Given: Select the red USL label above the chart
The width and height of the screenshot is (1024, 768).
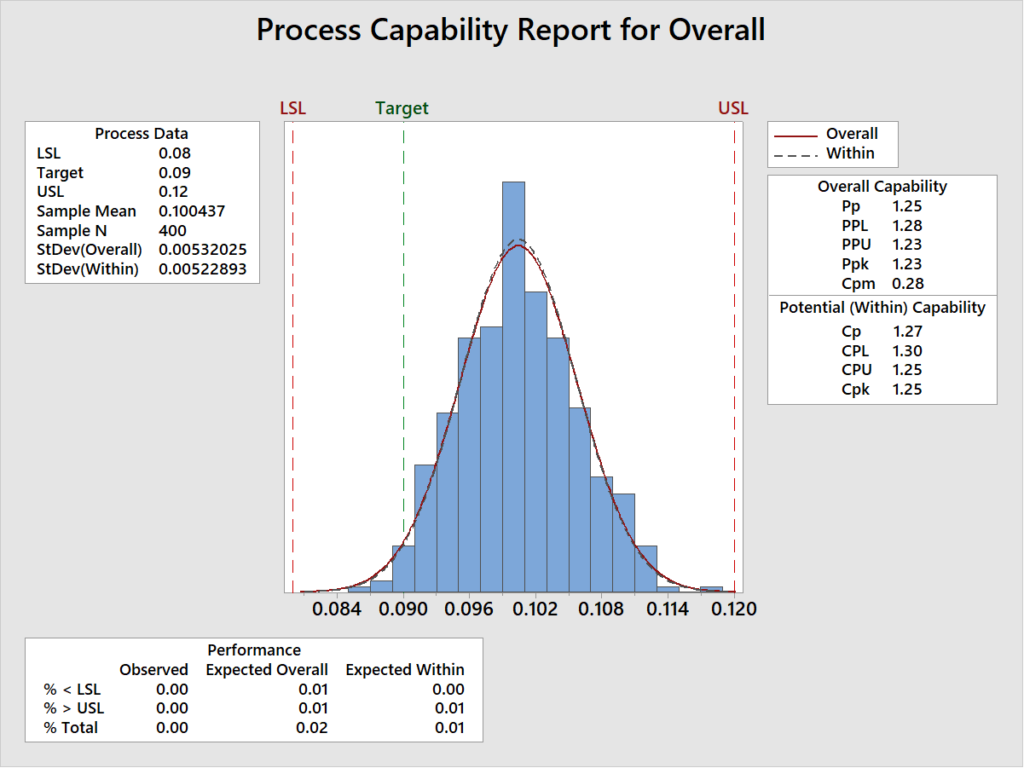Looking at the screenshot, I should [x=733, y=109].
